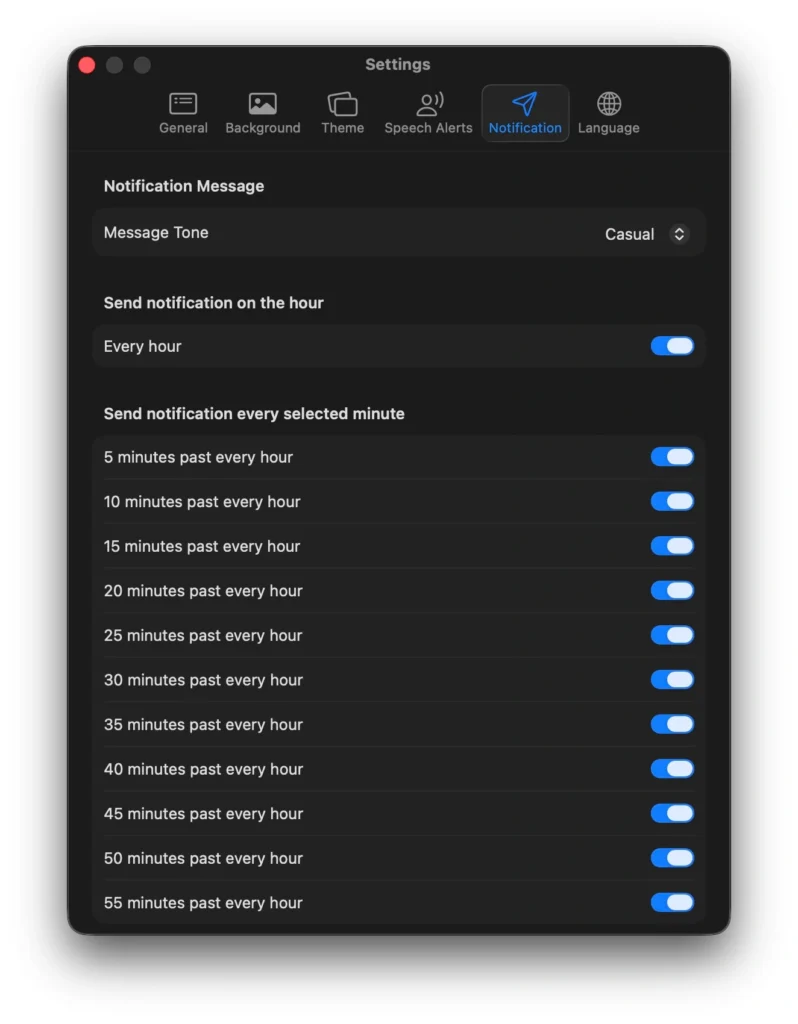
Task: Turn off 5 minutes past every hour
Action: click(x=672, y=457)
